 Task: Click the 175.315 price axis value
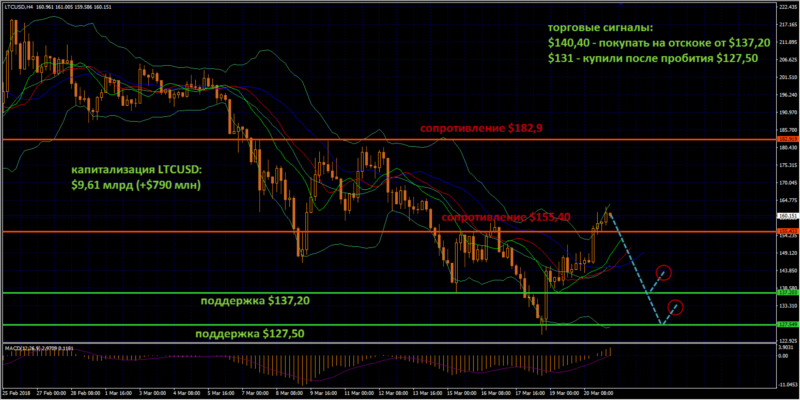[x=786, y=165]
